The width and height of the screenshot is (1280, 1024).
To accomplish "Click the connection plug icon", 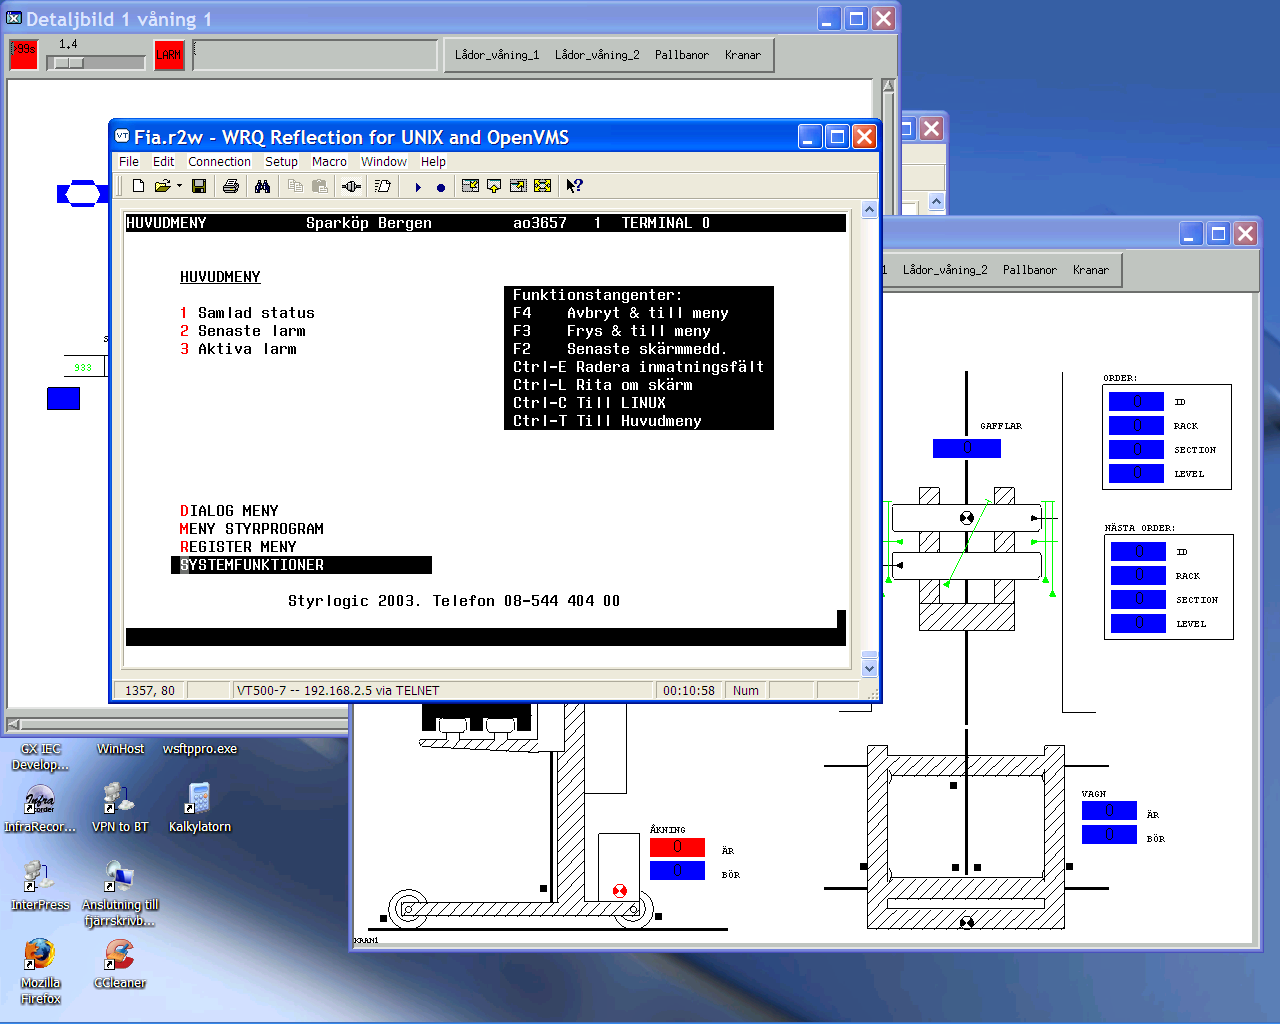I will [x=351, y=186].
